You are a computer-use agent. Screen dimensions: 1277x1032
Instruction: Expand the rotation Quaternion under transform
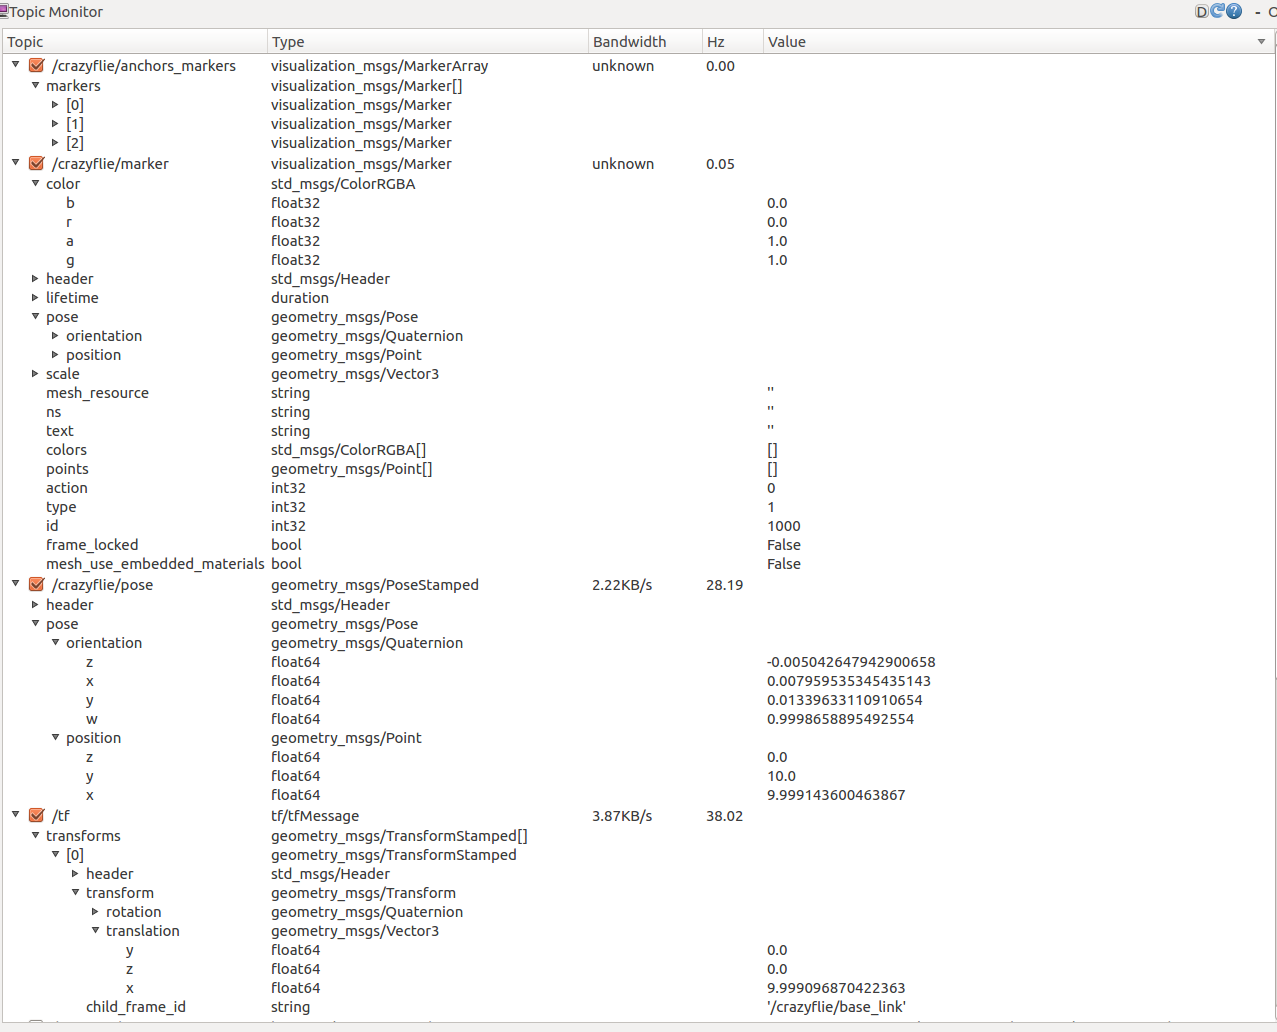[x=95, y=911]
